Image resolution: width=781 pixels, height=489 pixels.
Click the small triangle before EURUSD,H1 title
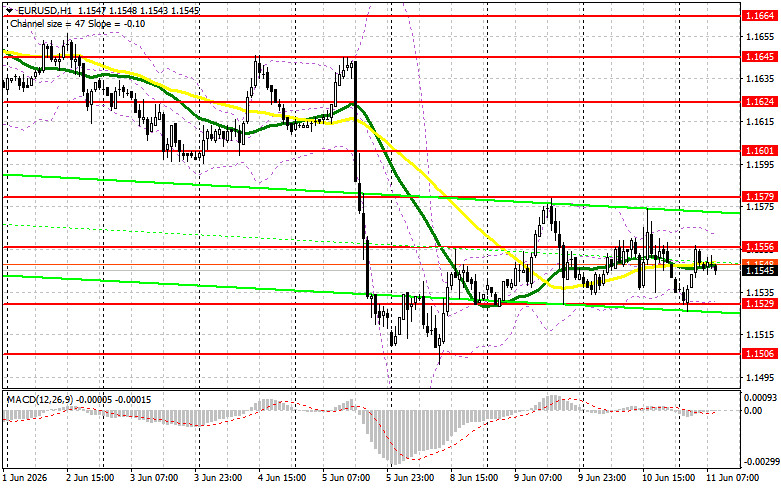pos(10,10)
